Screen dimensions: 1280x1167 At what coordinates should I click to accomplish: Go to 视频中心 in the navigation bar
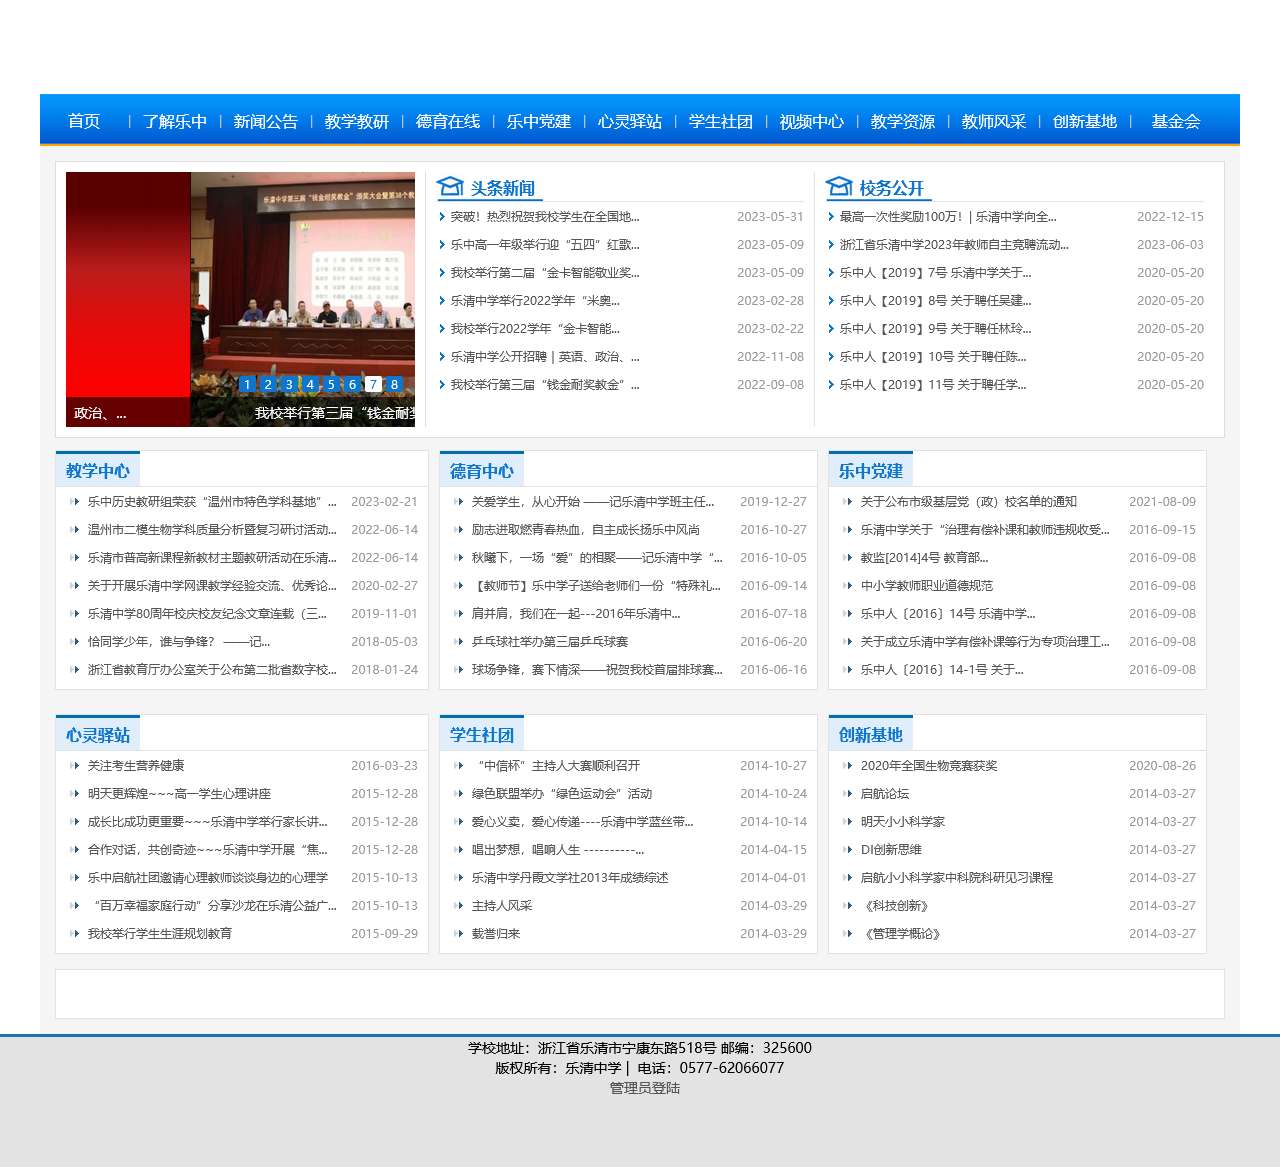[x=811, y=122]
